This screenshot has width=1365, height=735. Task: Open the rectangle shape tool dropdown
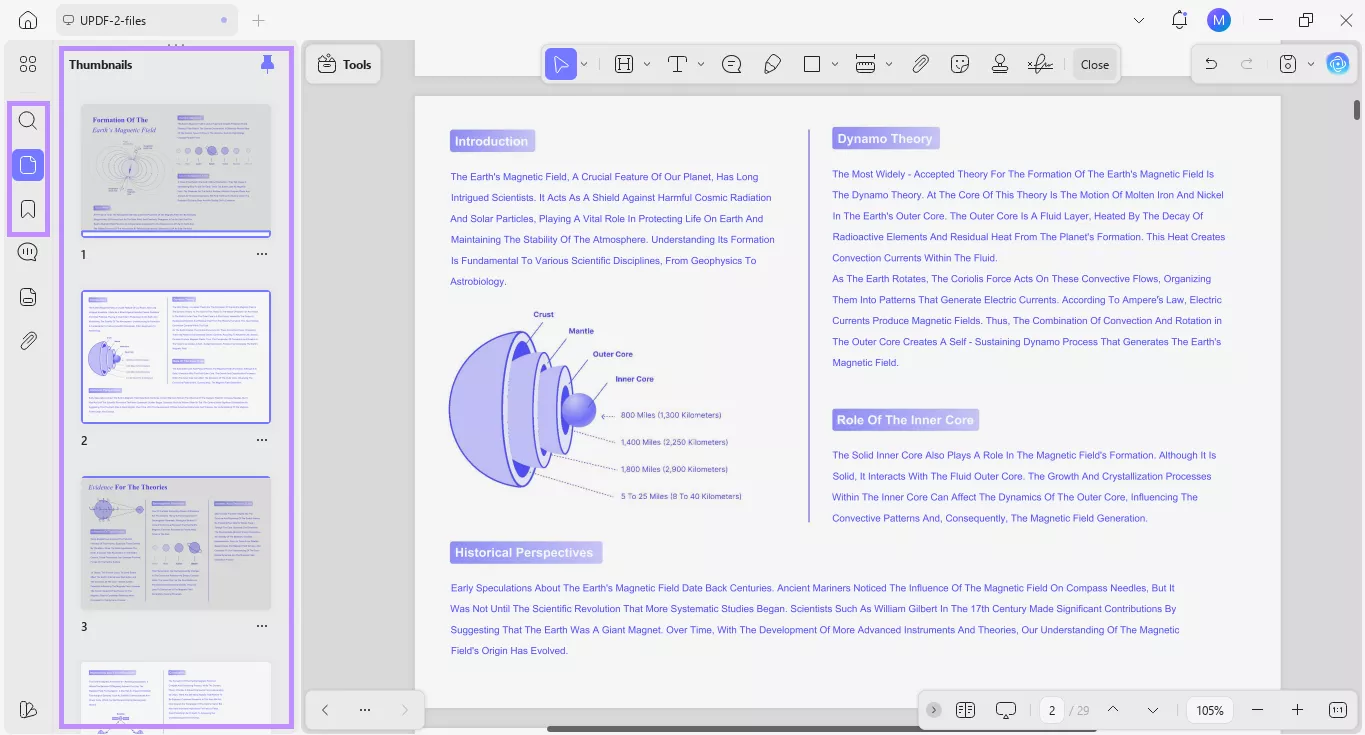(835, 64)
